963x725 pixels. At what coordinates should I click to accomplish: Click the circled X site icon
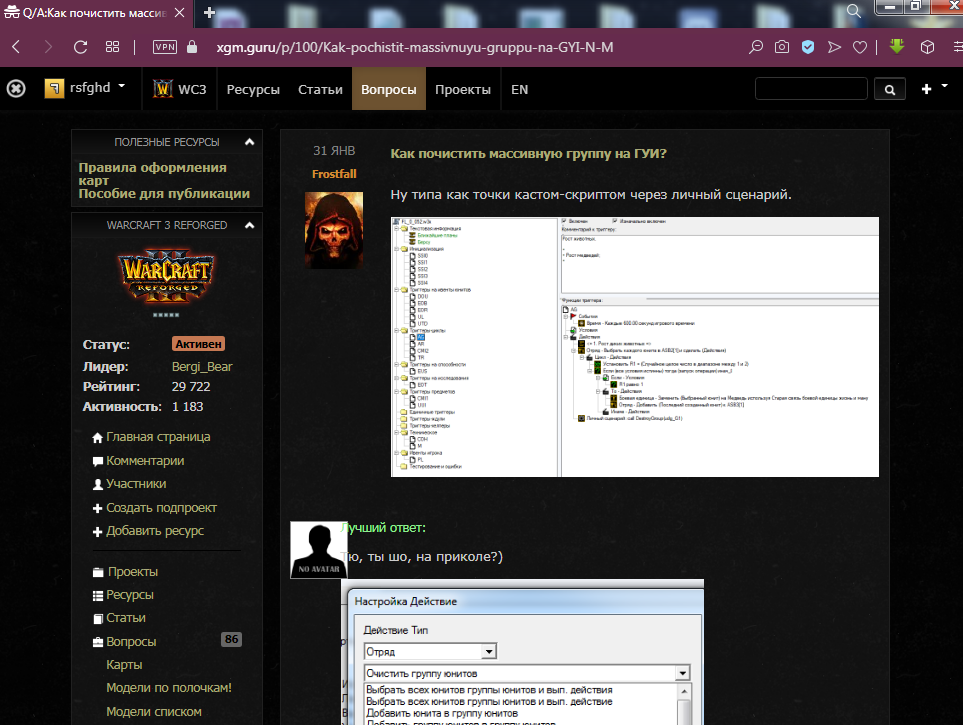click(16, 89)
